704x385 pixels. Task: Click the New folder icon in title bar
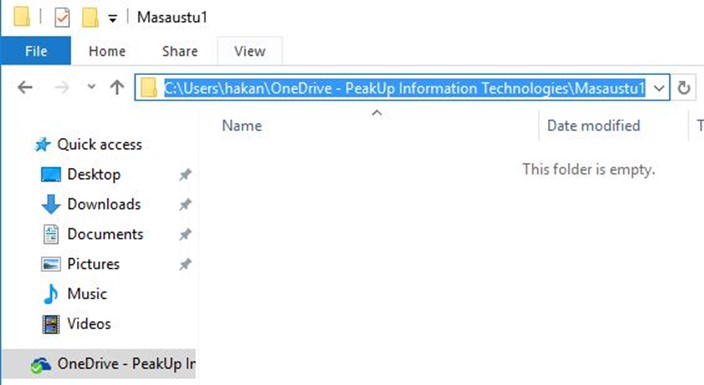pos(90,18)
